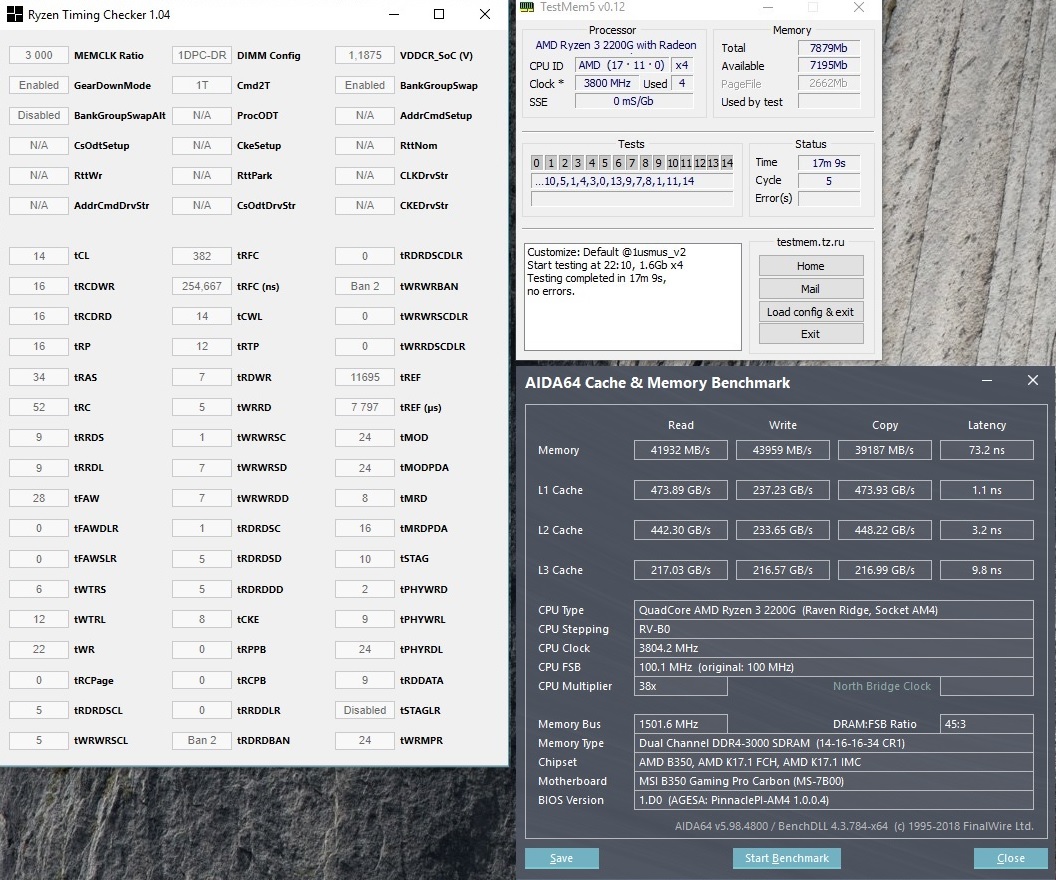Click the TestMem5 log text area

coord(632,297)
